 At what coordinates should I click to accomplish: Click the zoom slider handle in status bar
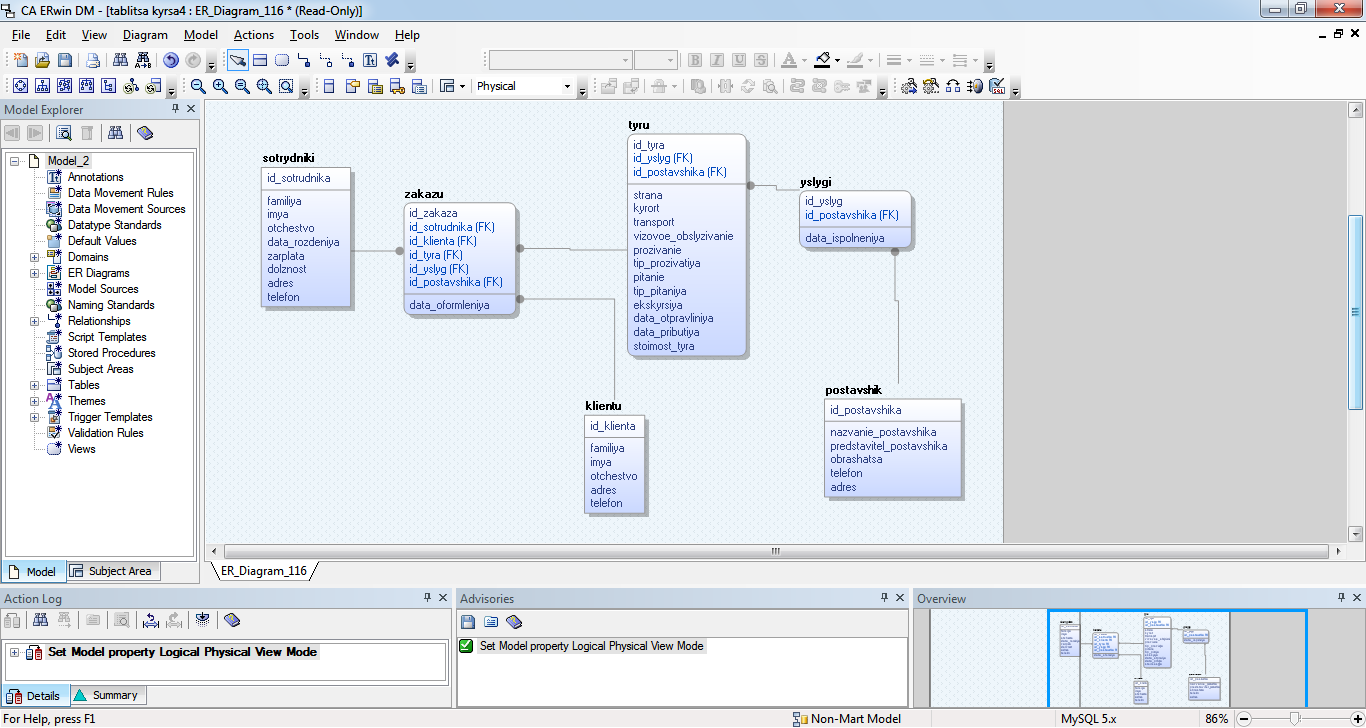1296,718
